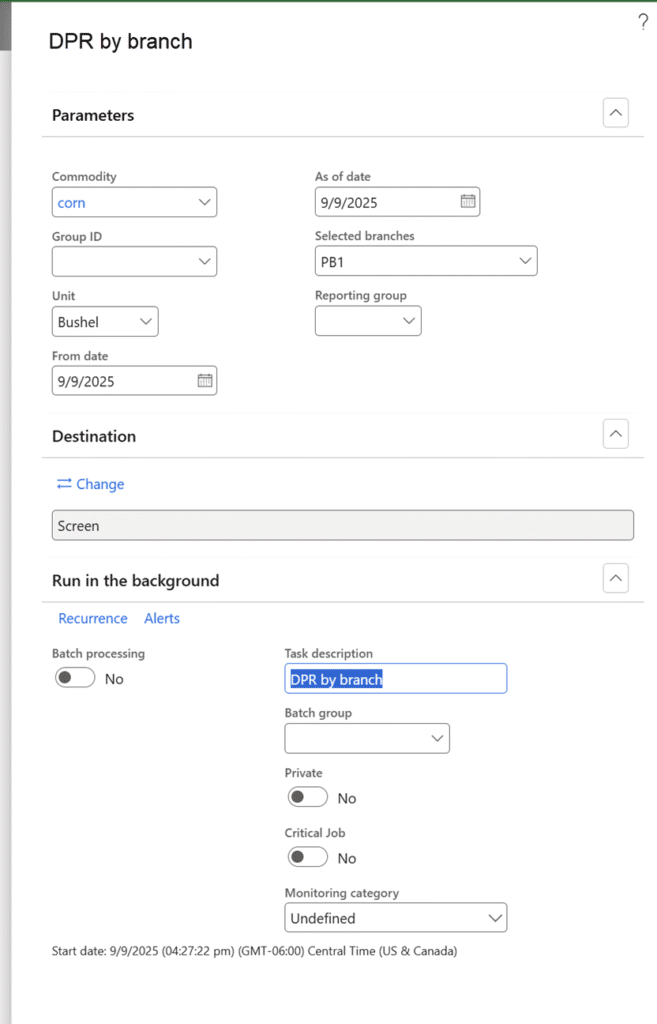The width and height of the screenshot is (657, 1024).
Task: Collapse the Parameters section
Action: (x=616, y=114)
